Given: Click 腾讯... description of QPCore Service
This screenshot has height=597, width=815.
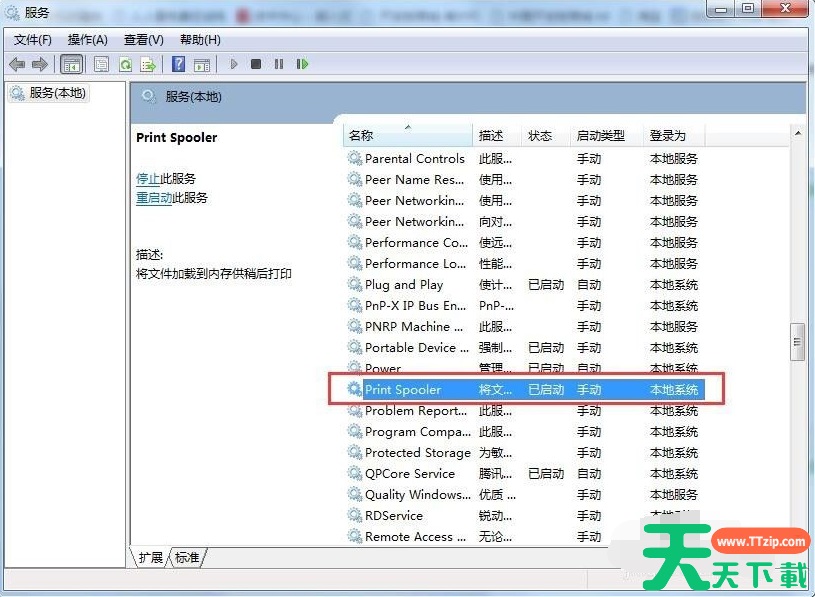Looking at the screenshot, I should point(495,473).
